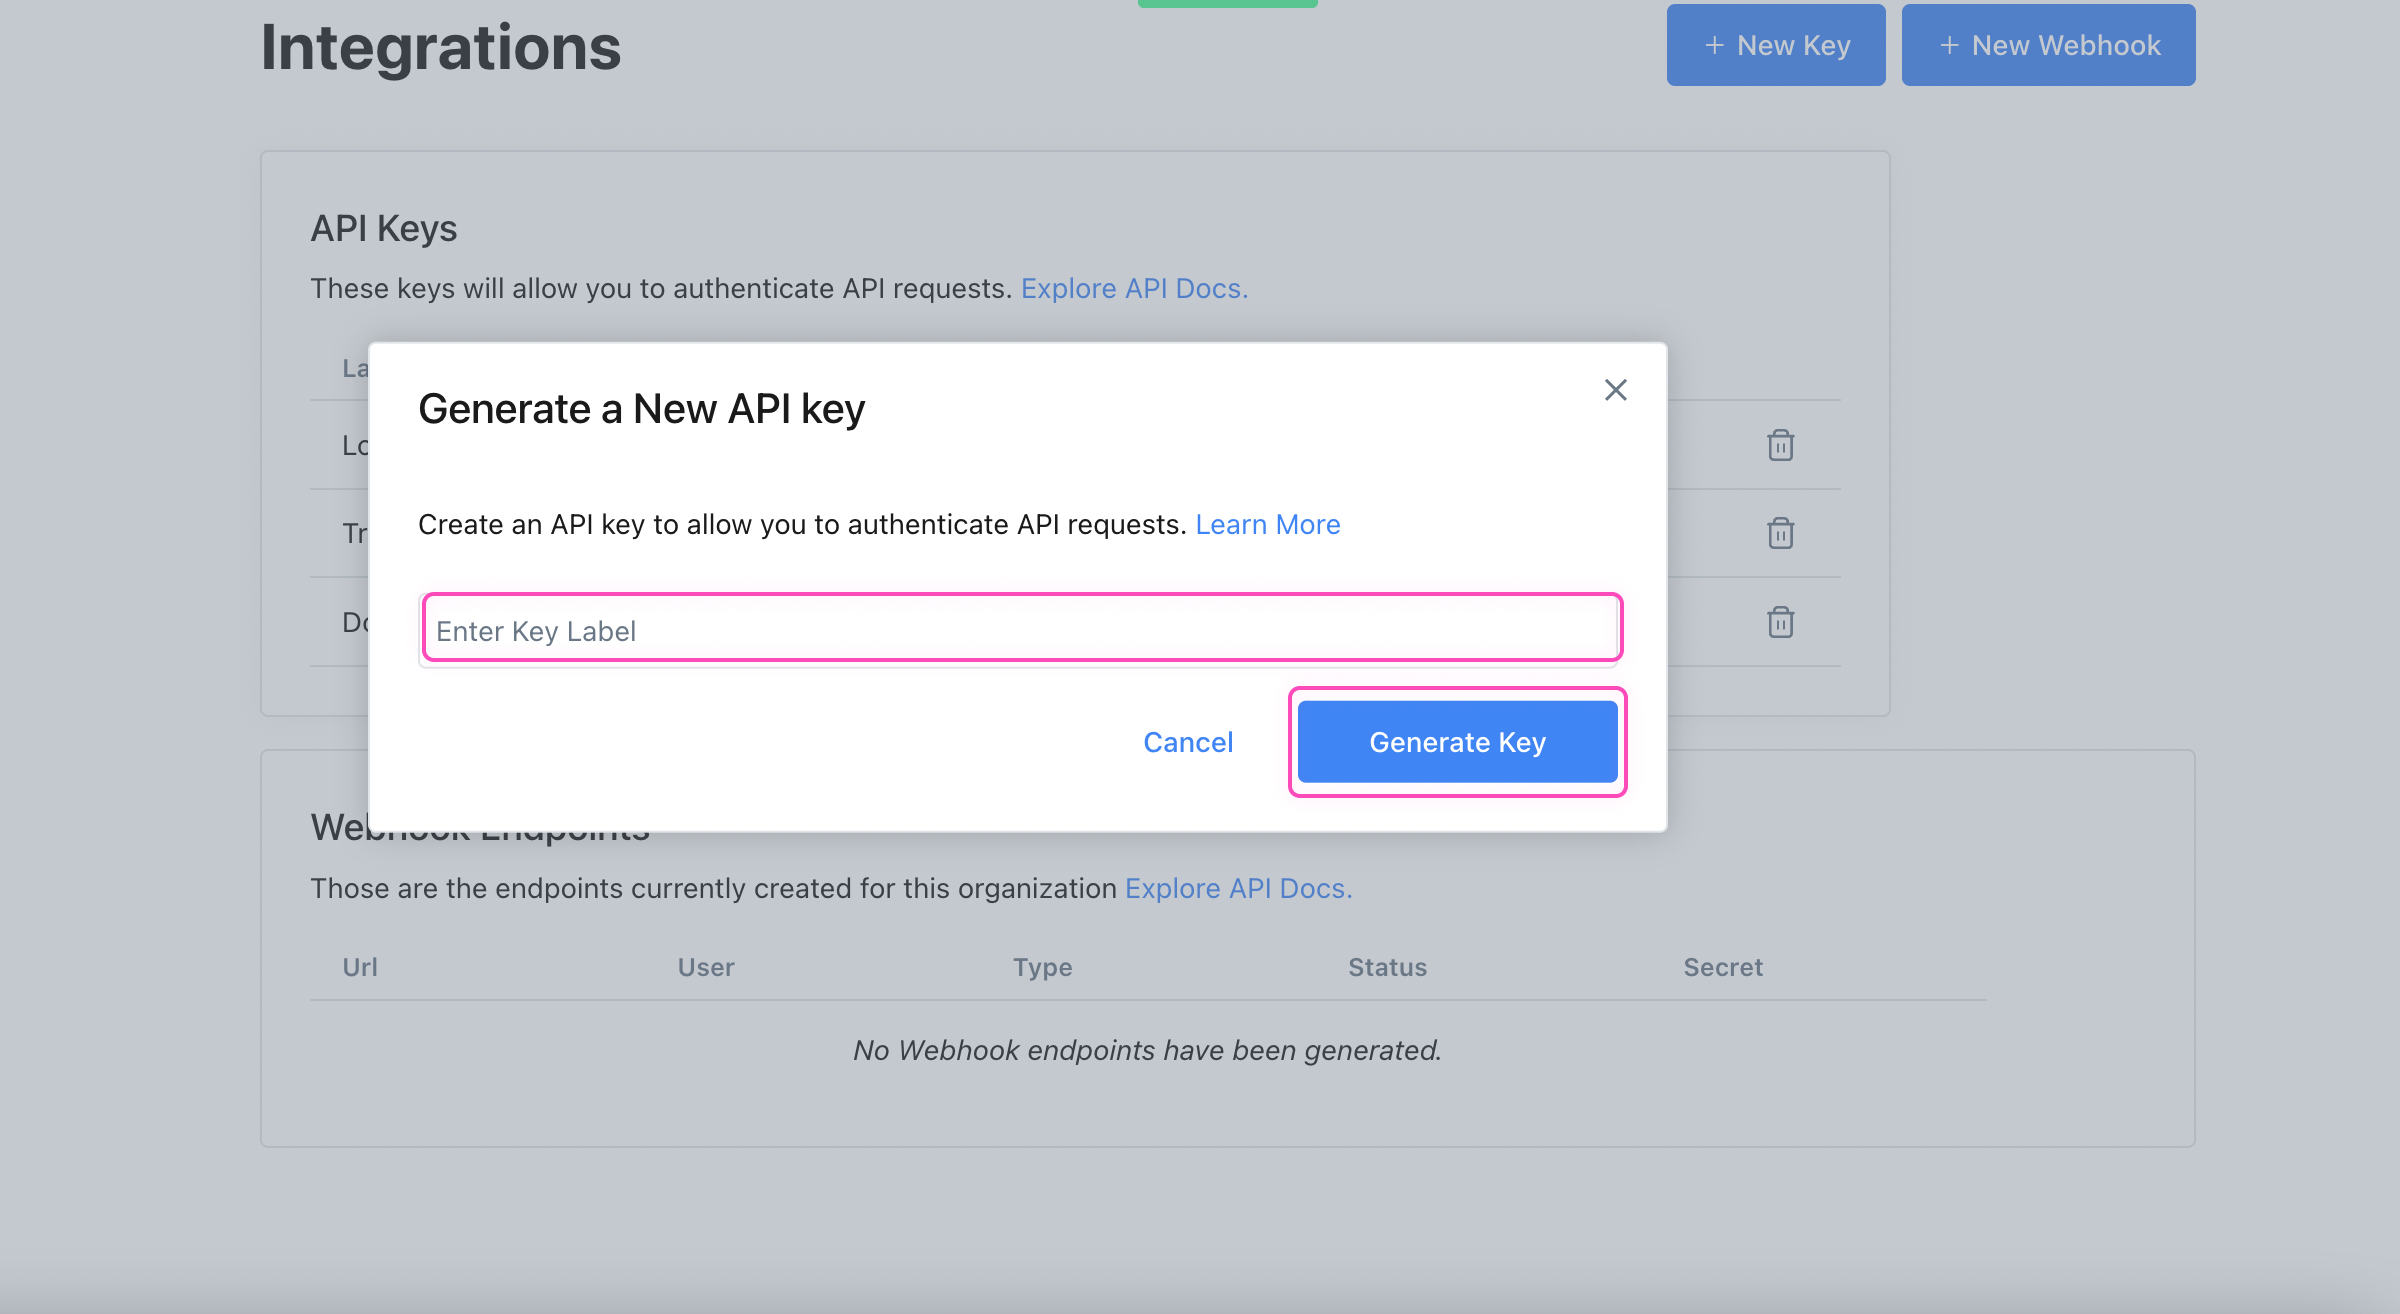2400x1314 pixels.
Task: Click the Enter Key Label field
Action: coord(1020,629)
